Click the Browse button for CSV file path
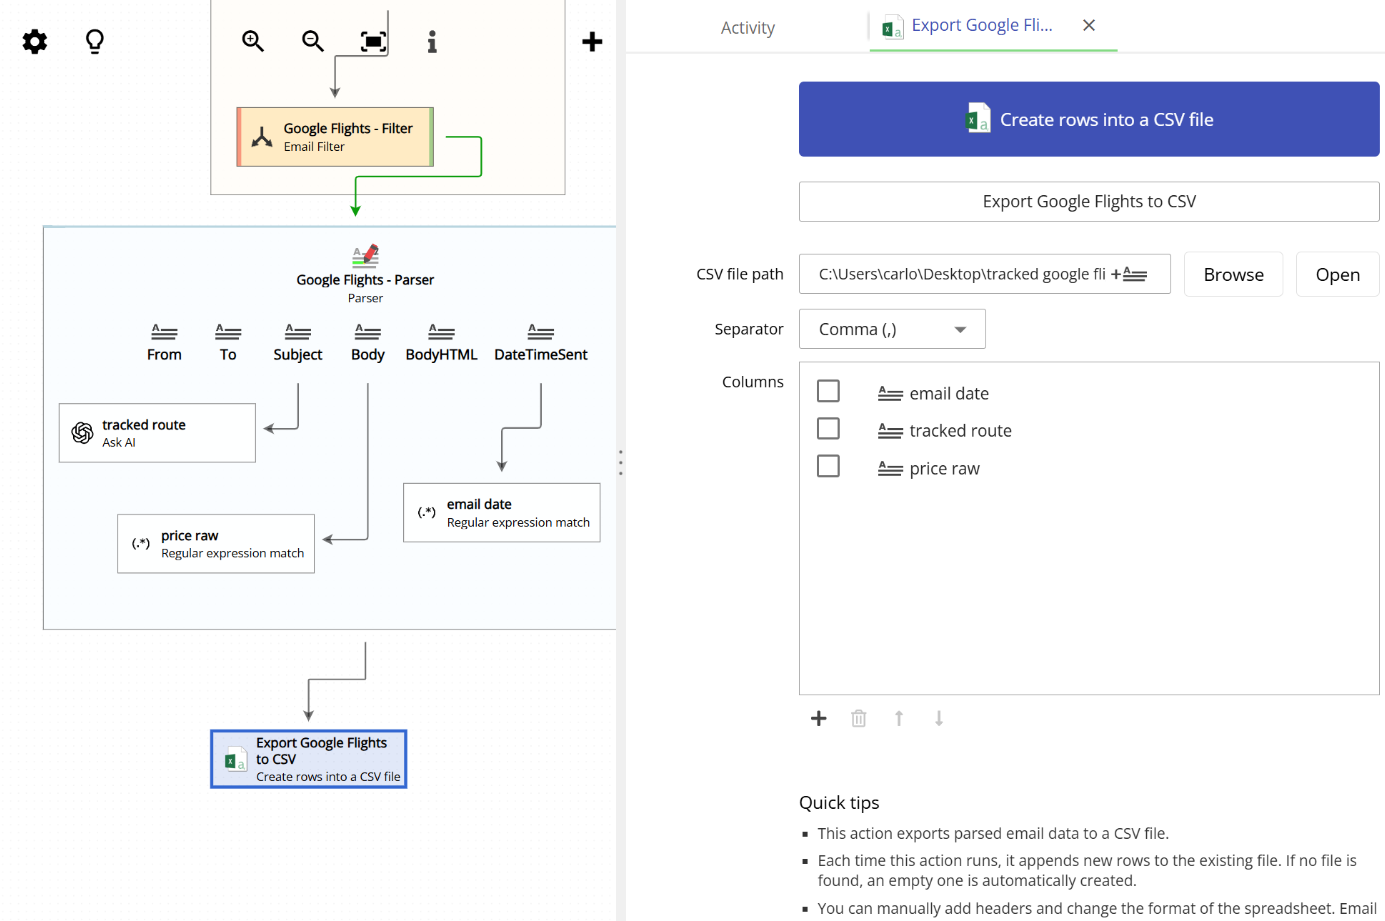This screenshot has width=1385, height=921. (1233, 273)
